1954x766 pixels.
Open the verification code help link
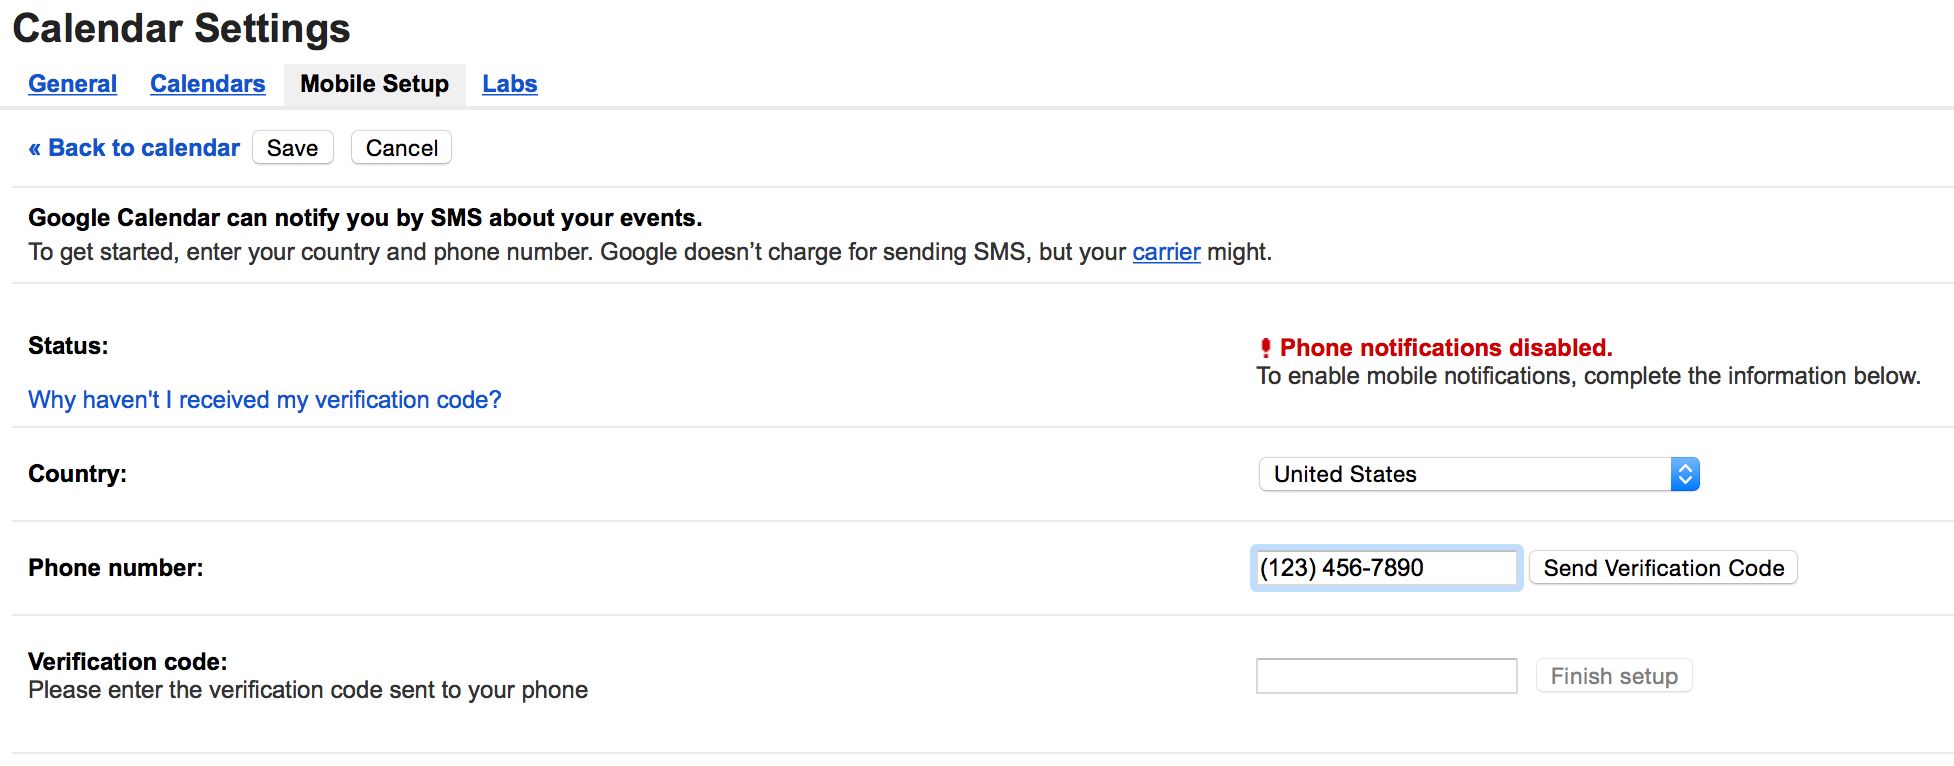264,400
